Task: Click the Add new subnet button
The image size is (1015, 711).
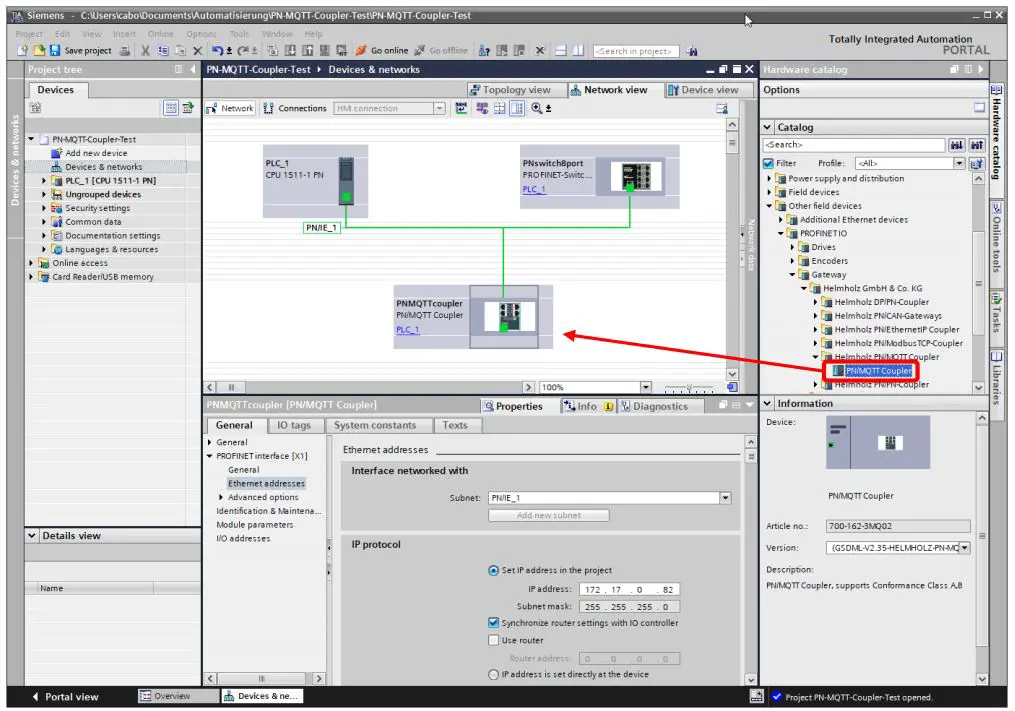Action: pyautogui.click(x=548, y=516)
